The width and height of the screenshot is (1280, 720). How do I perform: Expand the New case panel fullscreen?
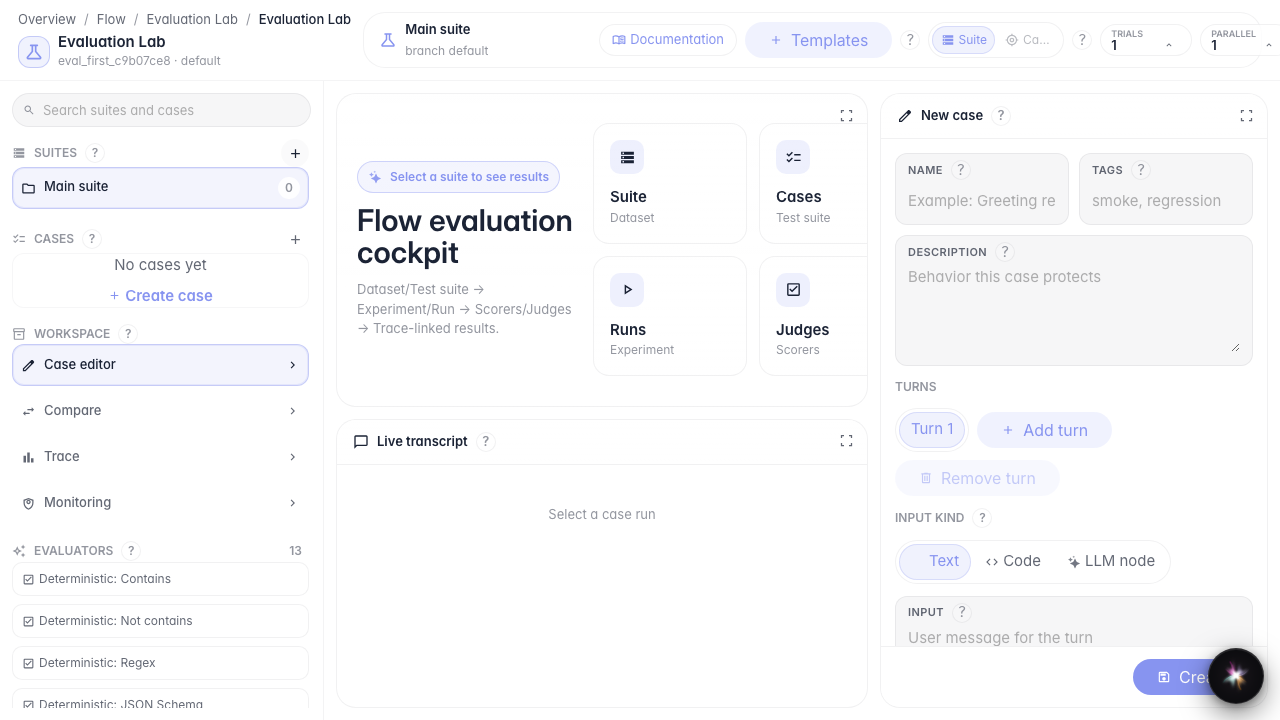1246,116
